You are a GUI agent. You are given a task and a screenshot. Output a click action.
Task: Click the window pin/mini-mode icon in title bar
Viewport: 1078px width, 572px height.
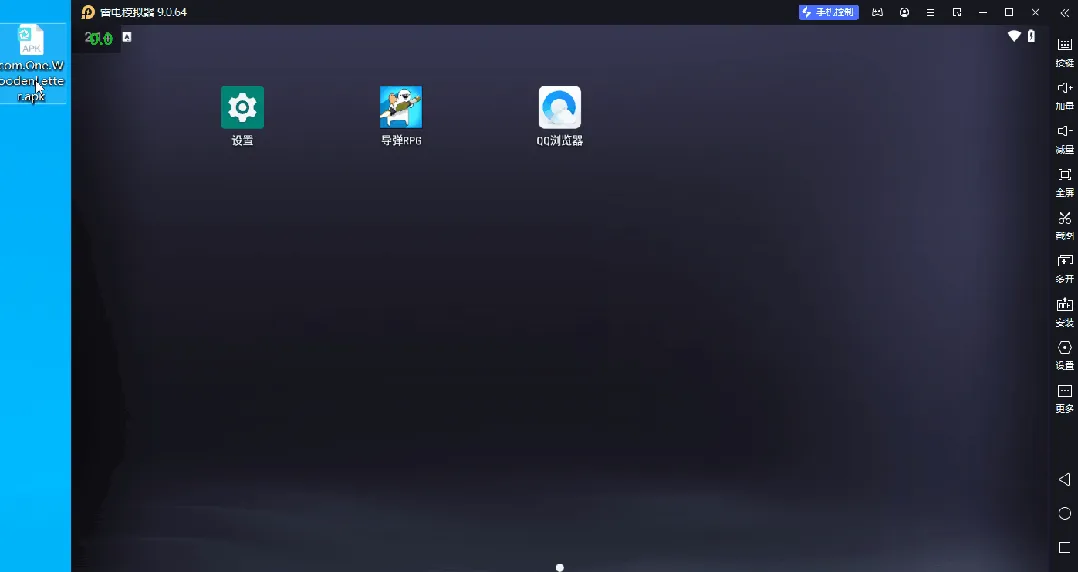pyautogui.click(x=956, y=12)
